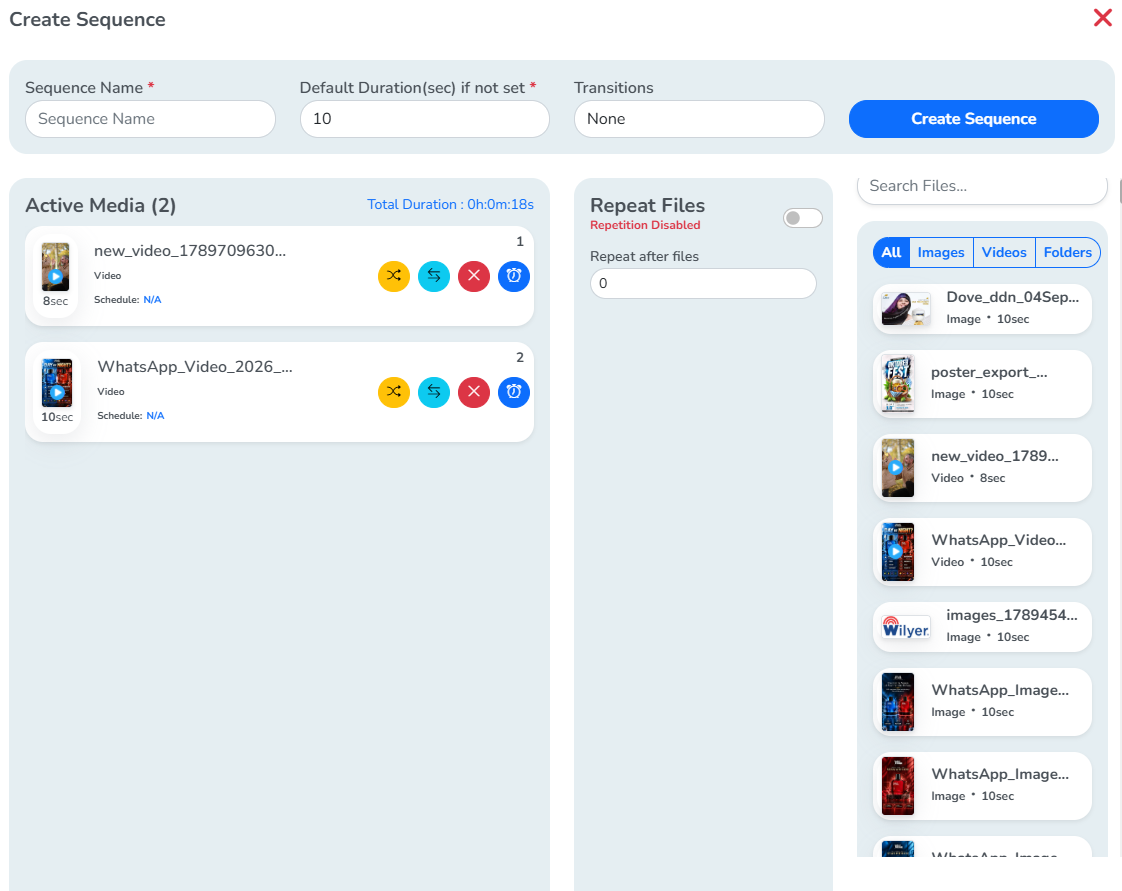Remove new_video_1789709630 from Active Media

pos(474,276)
